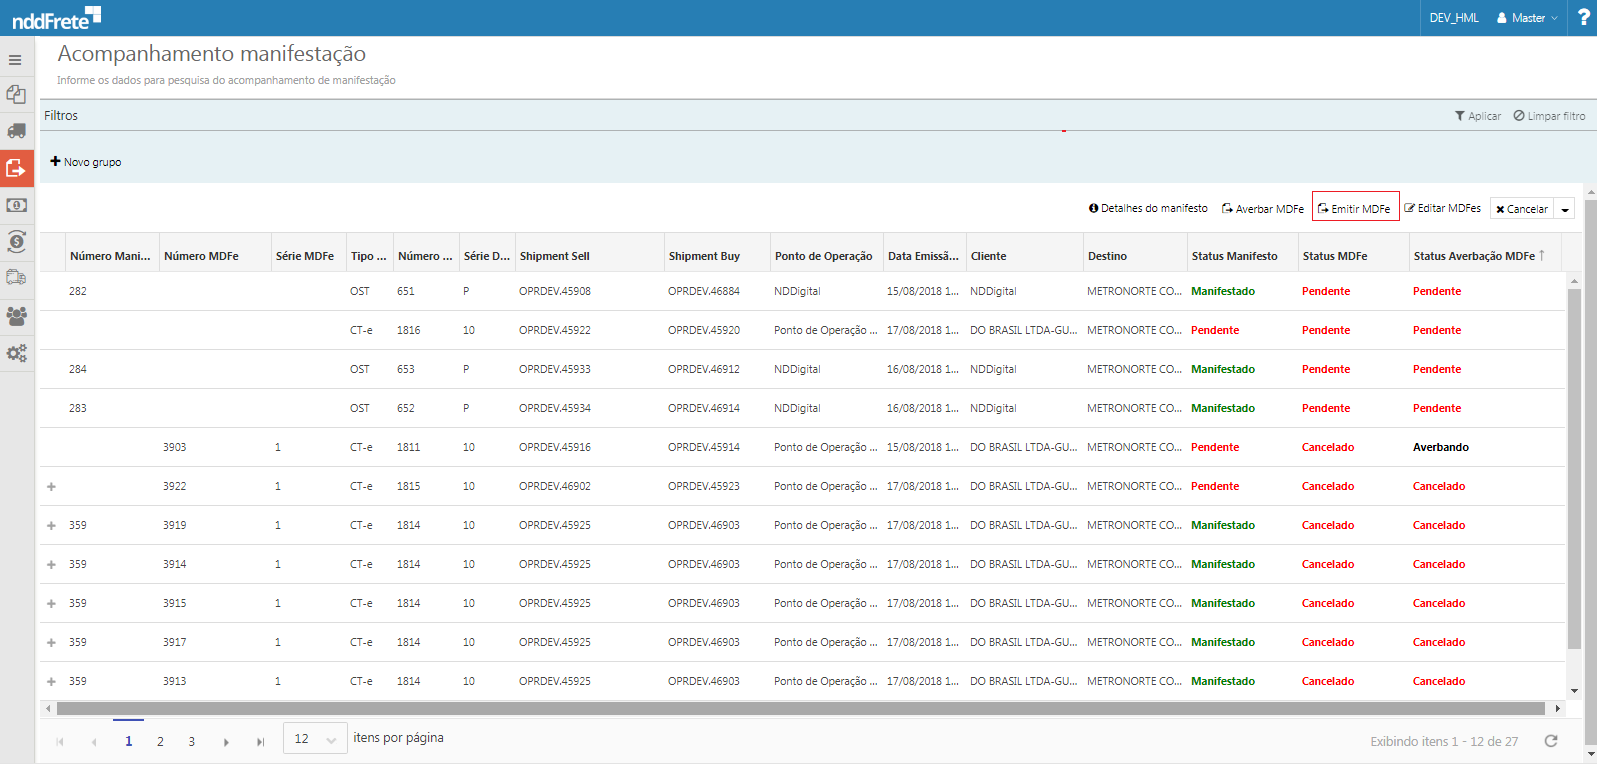
Task: Add a filter with Novo grupo
Action: pos(86,162)
